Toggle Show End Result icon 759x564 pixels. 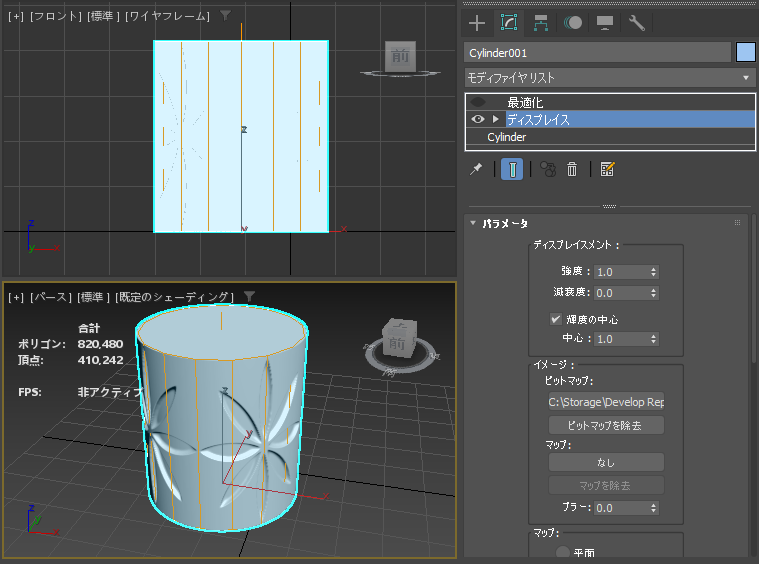coord(512,169)
